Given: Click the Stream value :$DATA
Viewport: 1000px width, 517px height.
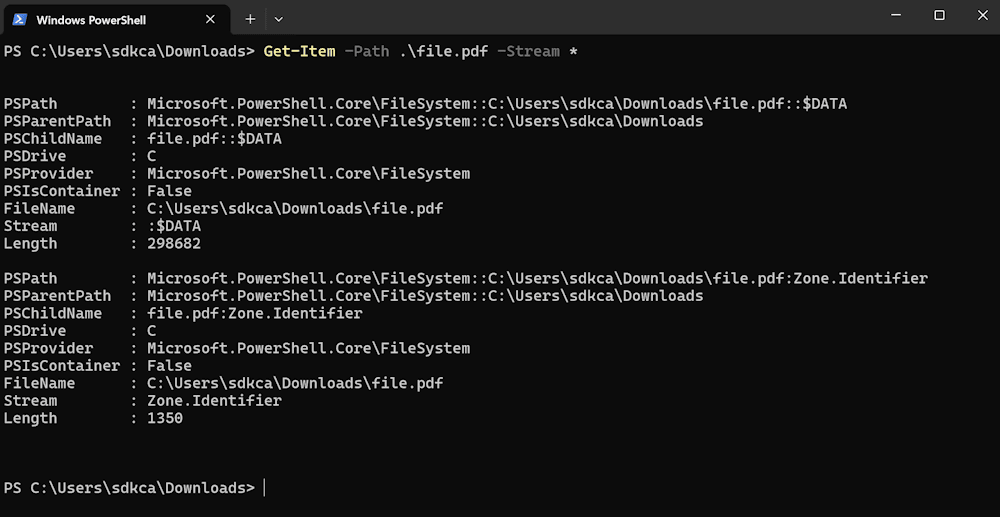Looking at the screenshot, I should click(174, 226).
